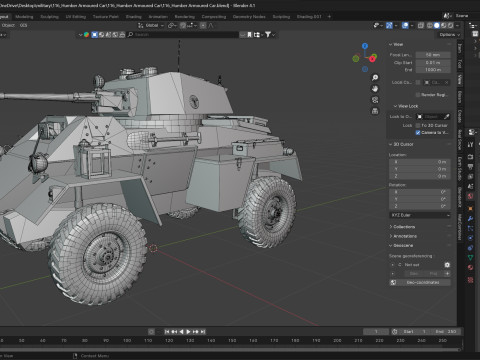
Task: Uncheck Camera to View checkbox
Action: coord(418,133)
